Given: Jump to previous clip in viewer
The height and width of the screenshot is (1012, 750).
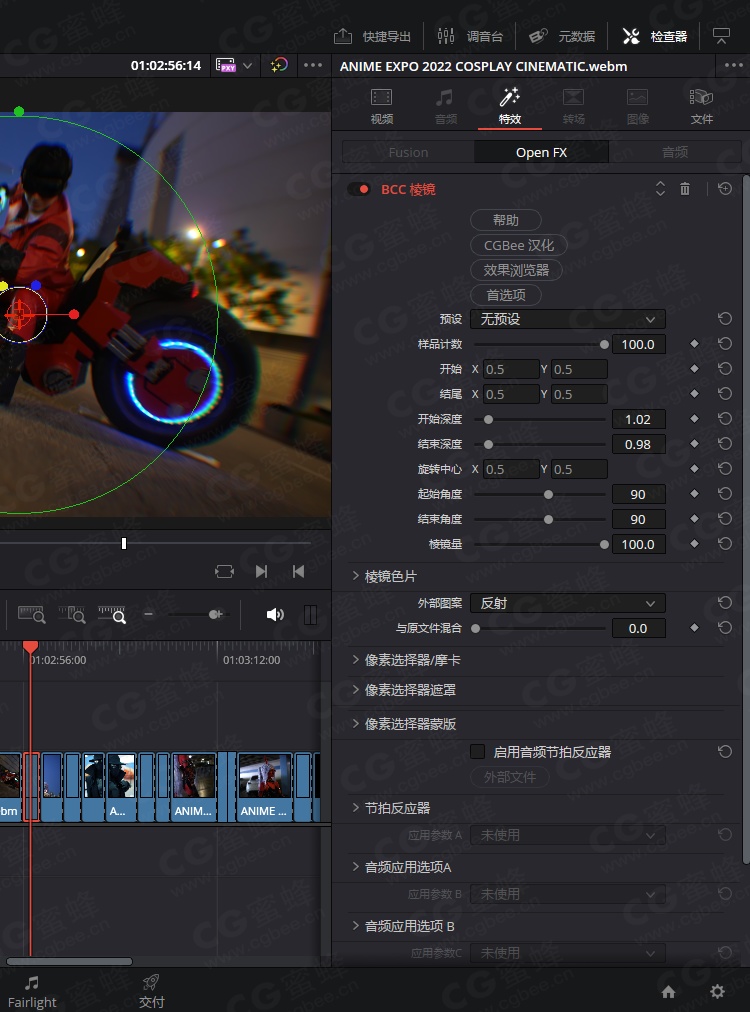Looking at the screenshot, I should click(x=298, y=572).
